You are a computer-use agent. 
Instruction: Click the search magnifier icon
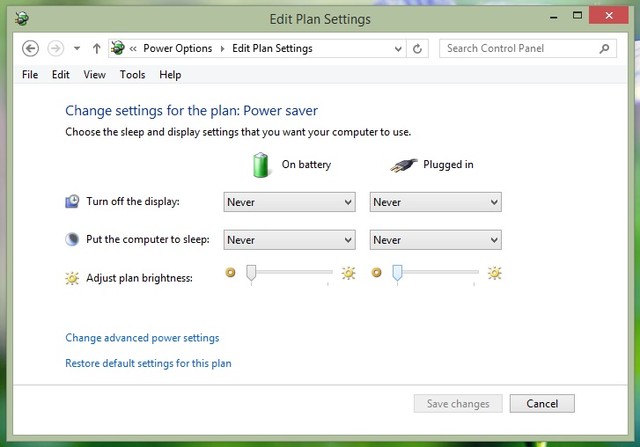click(x=604, y=49)
